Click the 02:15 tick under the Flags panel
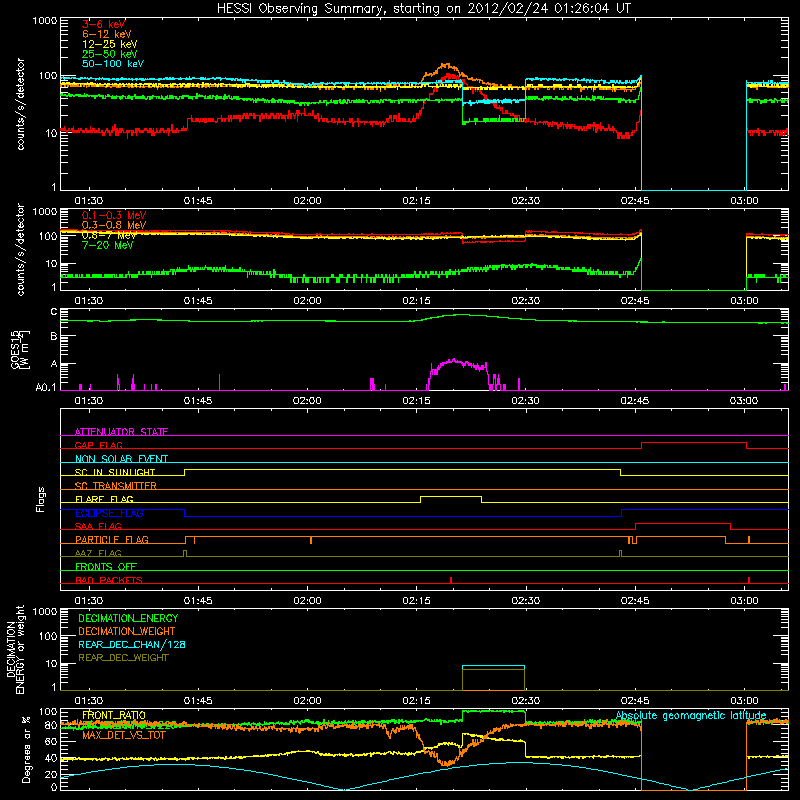 416,601
